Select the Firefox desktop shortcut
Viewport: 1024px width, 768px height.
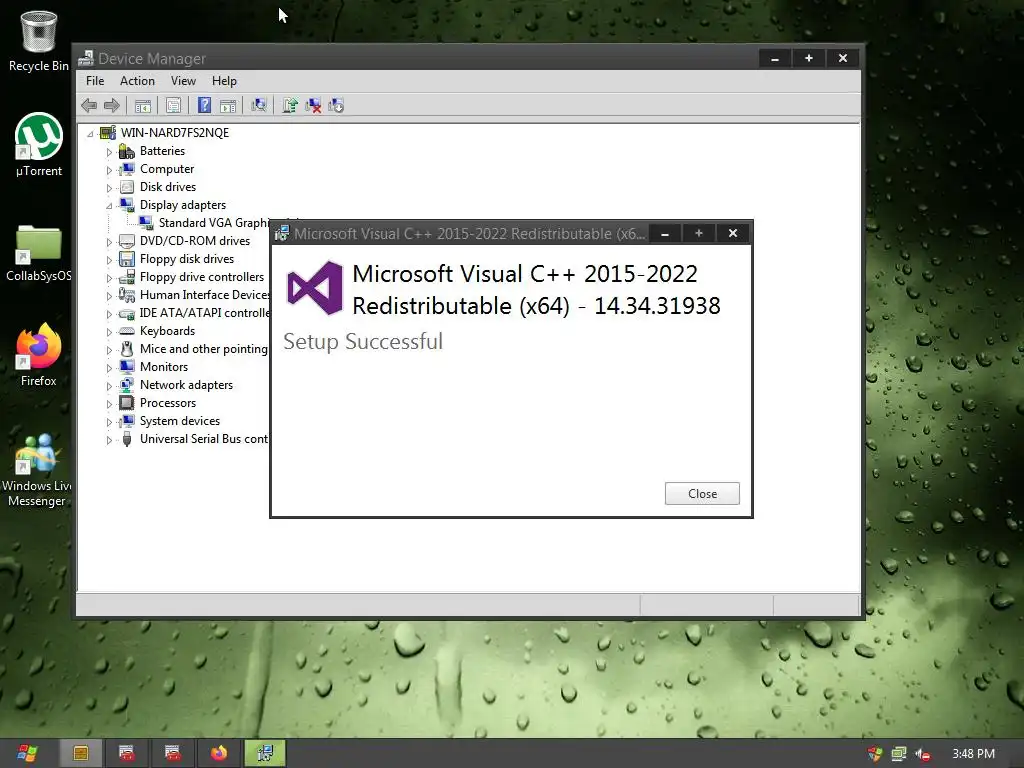tap(39, 355)
